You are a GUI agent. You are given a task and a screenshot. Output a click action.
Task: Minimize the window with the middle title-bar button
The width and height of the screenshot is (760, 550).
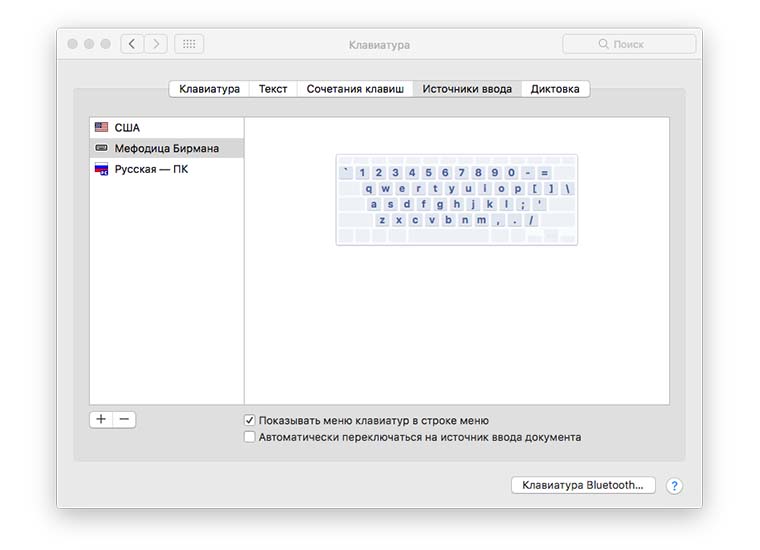(x=89, y=44)
